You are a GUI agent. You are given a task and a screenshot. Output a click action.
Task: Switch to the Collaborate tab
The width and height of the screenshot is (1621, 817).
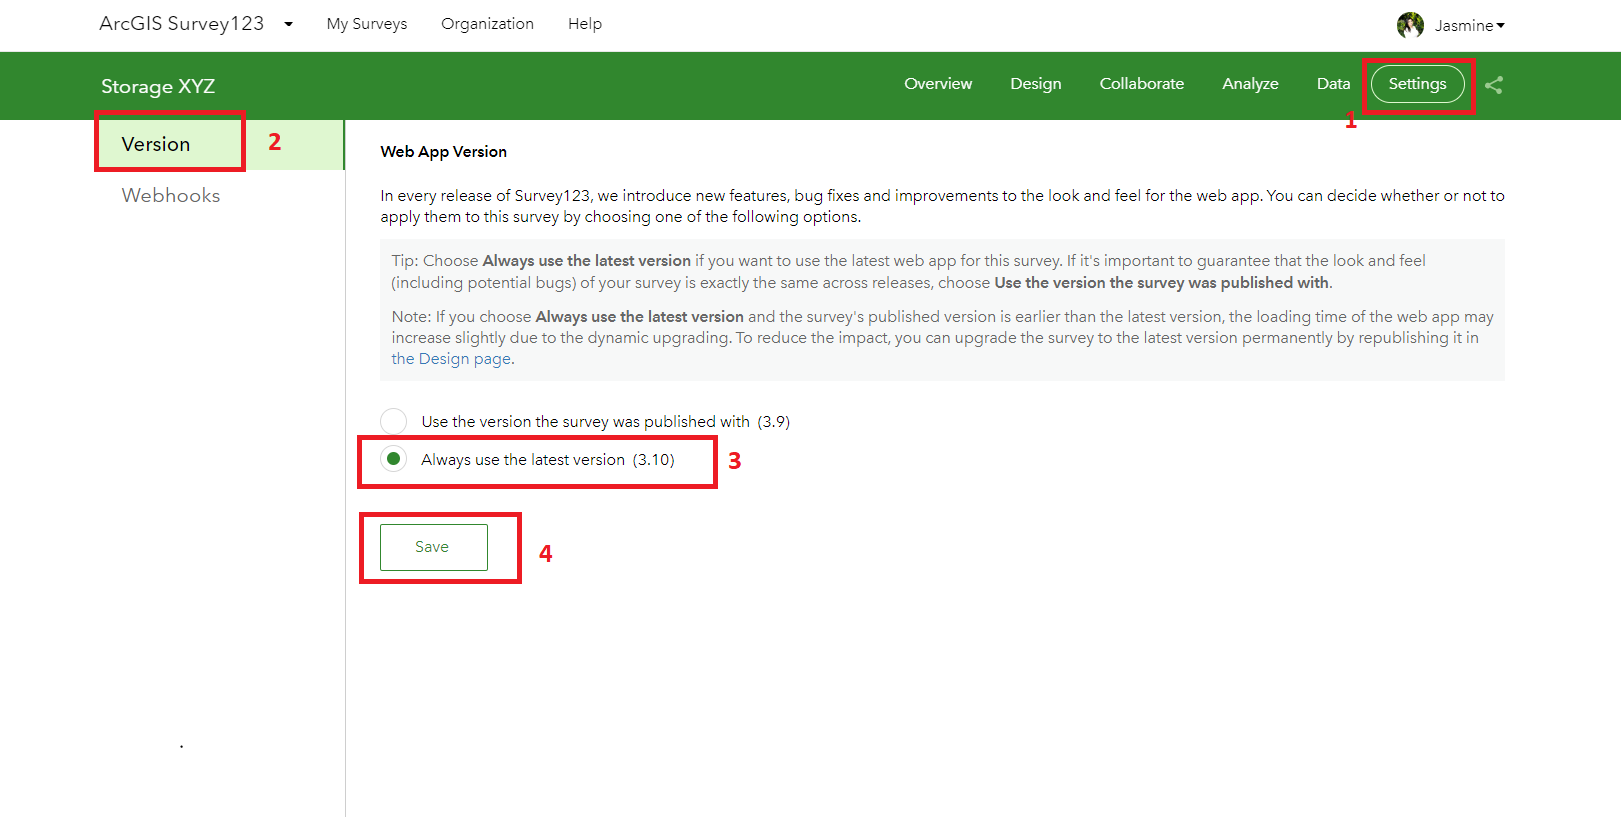click(1142, 84)
